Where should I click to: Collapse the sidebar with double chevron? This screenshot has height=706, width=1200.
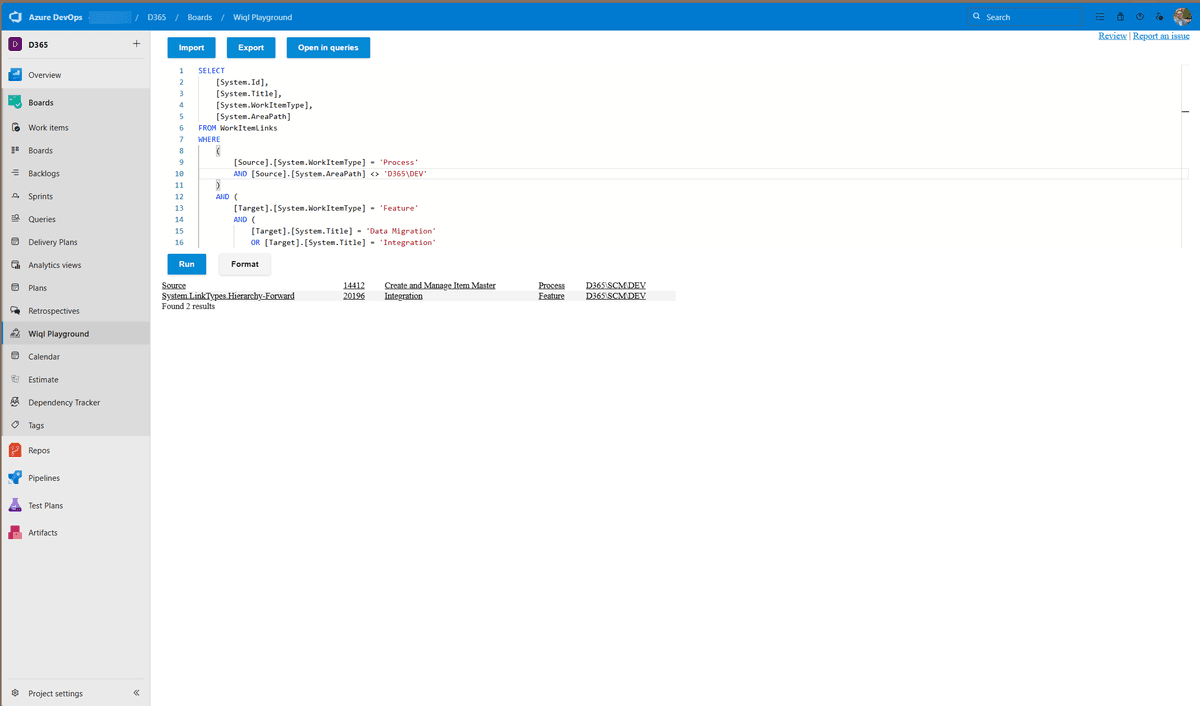pos(136,693)
